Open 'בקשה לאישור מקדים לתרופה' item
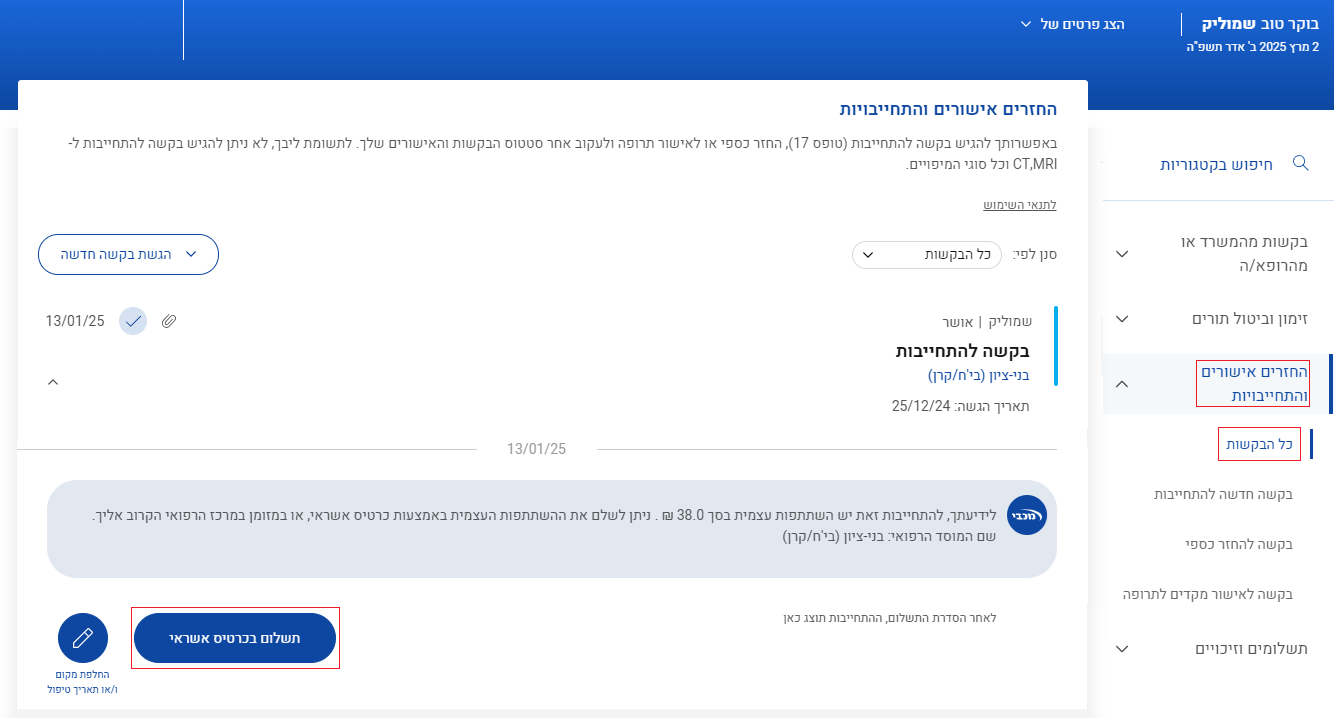 [x=1208, y=594]
